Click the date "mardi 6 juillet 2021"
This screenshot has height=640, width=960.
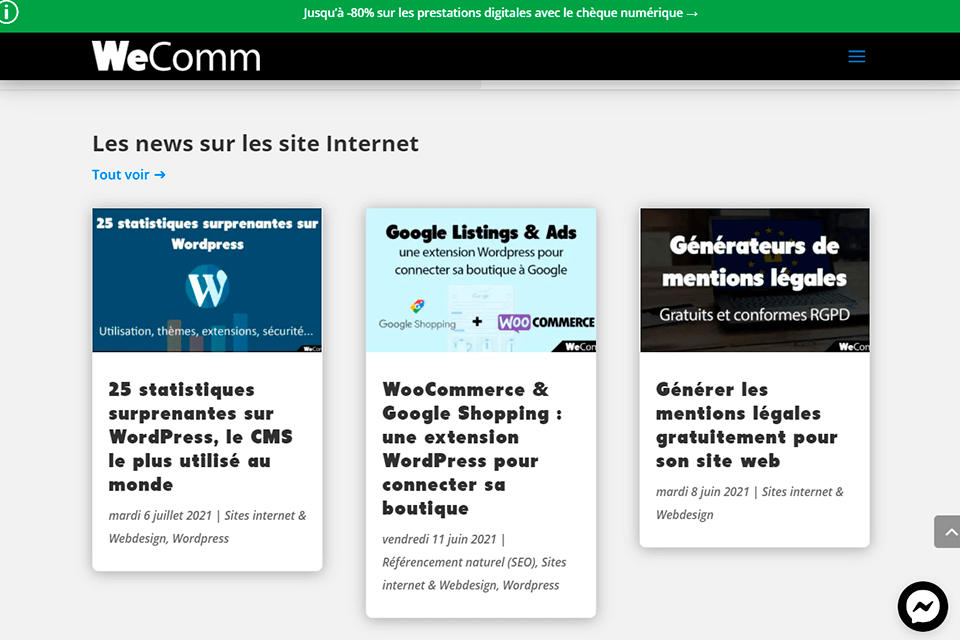pos(160,516)
